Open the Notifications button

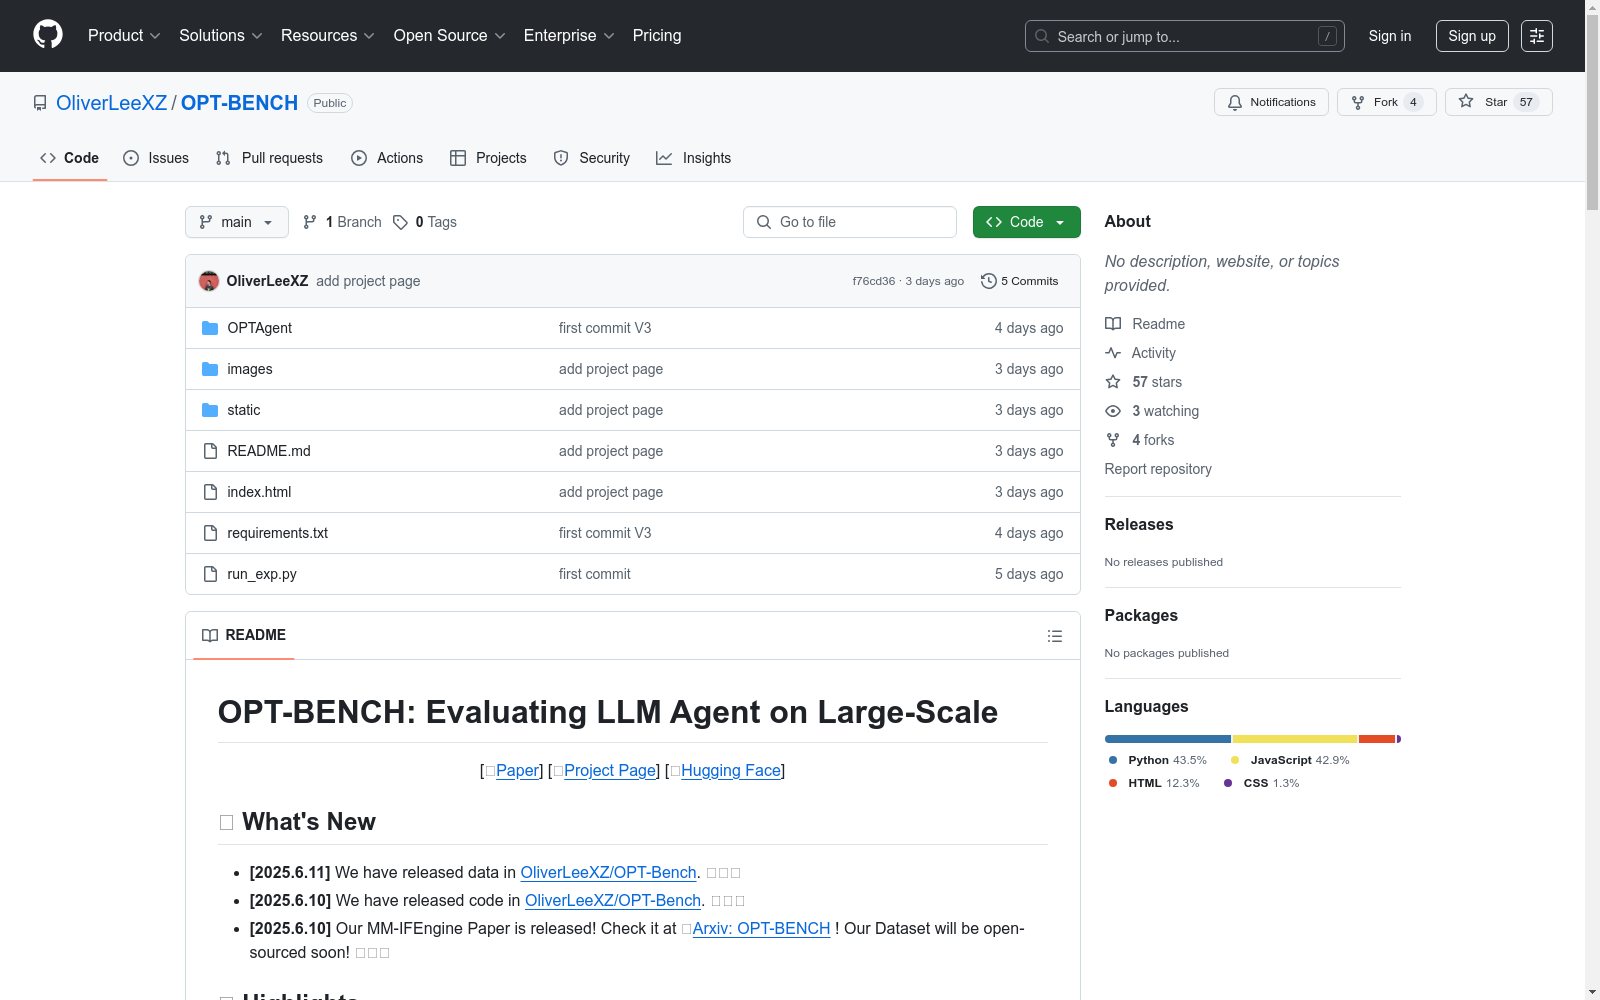point(1271,102)
